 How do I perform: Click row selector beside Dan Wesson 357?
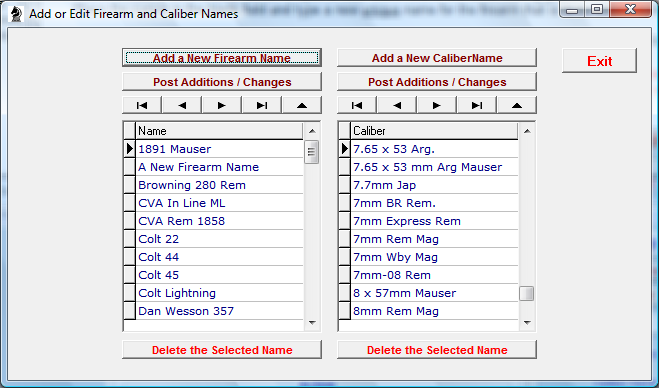coord(129,311)
